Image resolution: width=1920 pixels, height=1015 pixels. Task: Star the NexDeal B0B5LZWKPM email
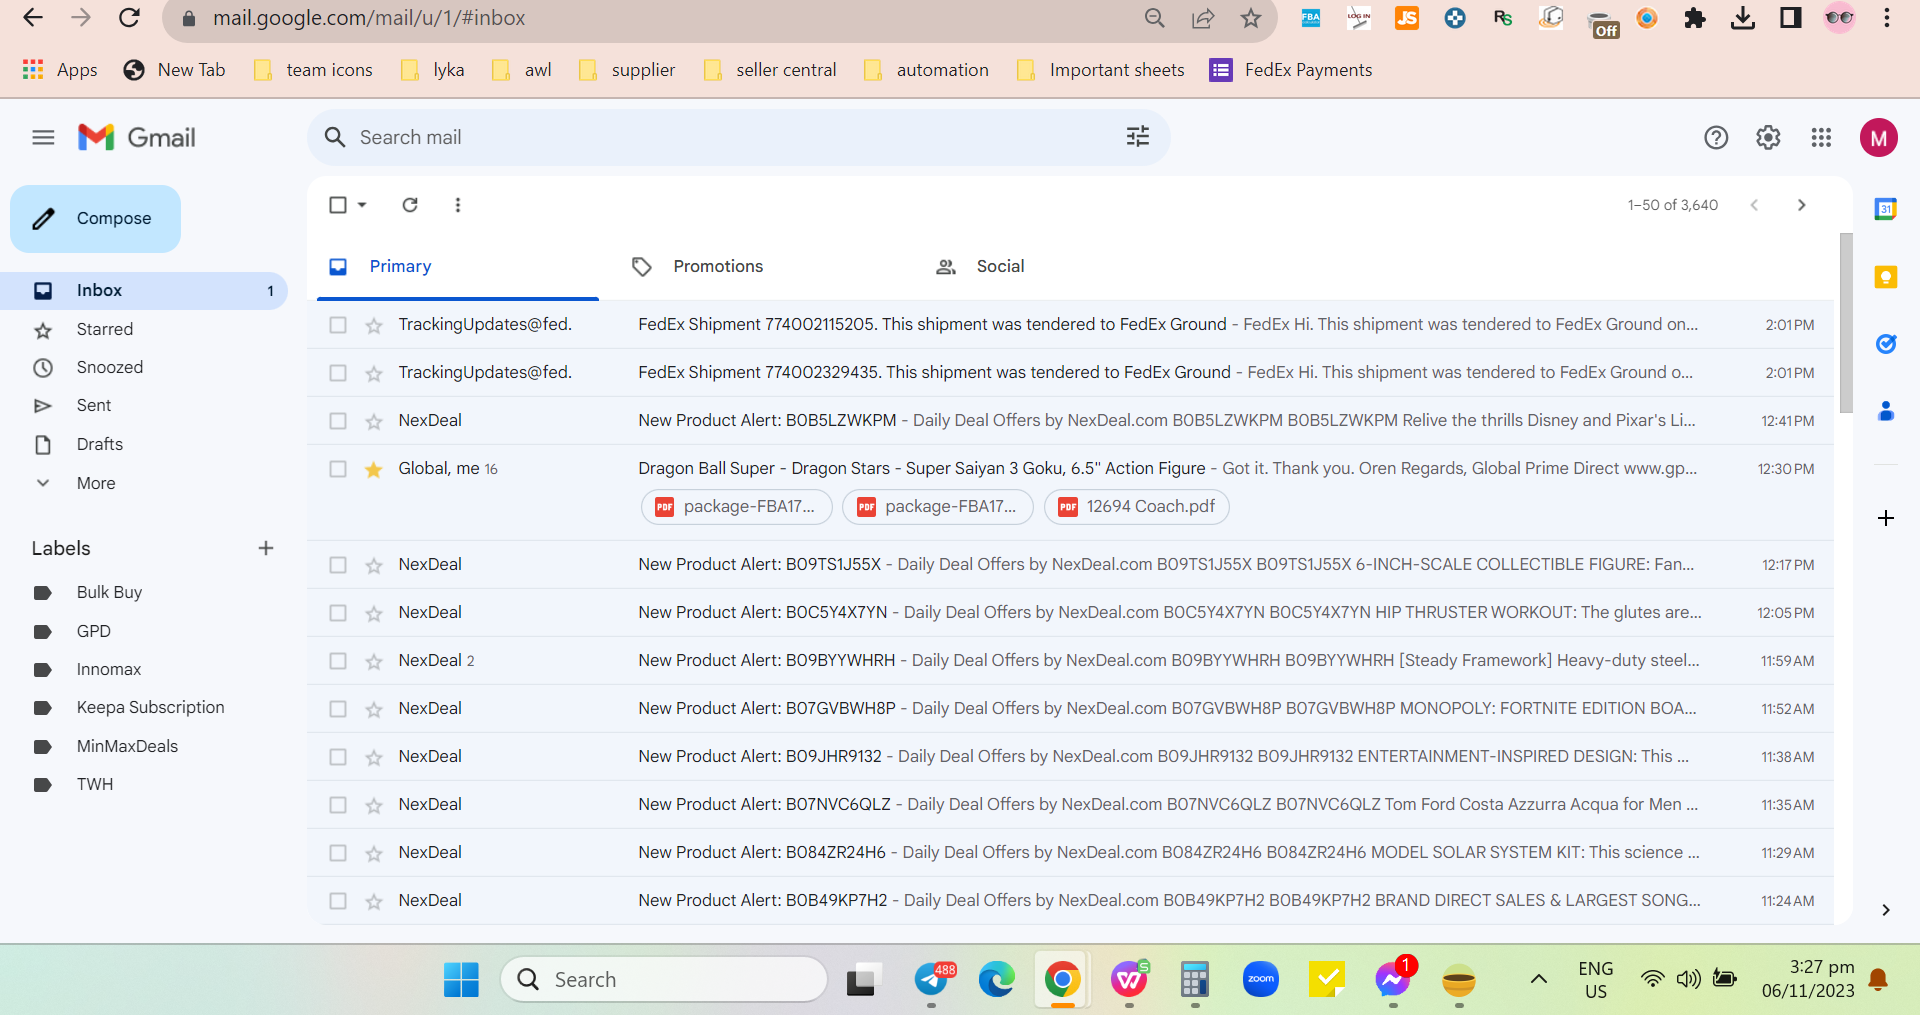click(x=374, y=421)
